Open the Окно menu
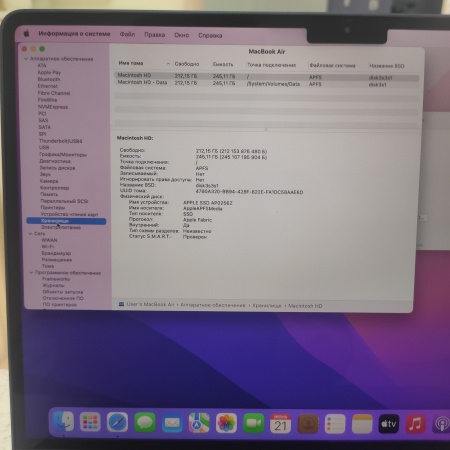450x450 pixels. click(181, 35)
